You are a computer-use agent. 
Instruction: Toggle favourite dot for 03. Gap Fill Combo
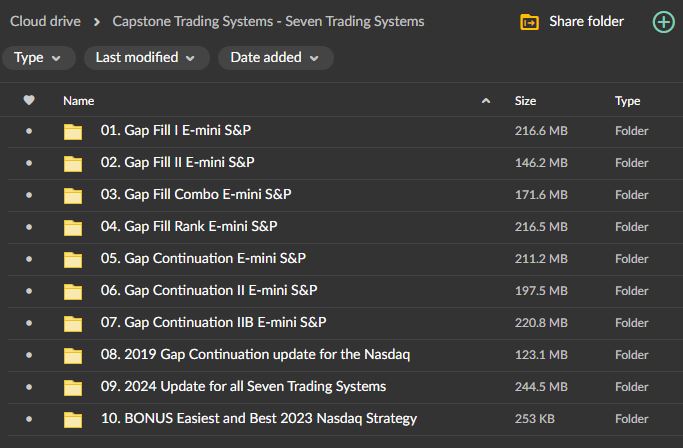pos(29,195)
